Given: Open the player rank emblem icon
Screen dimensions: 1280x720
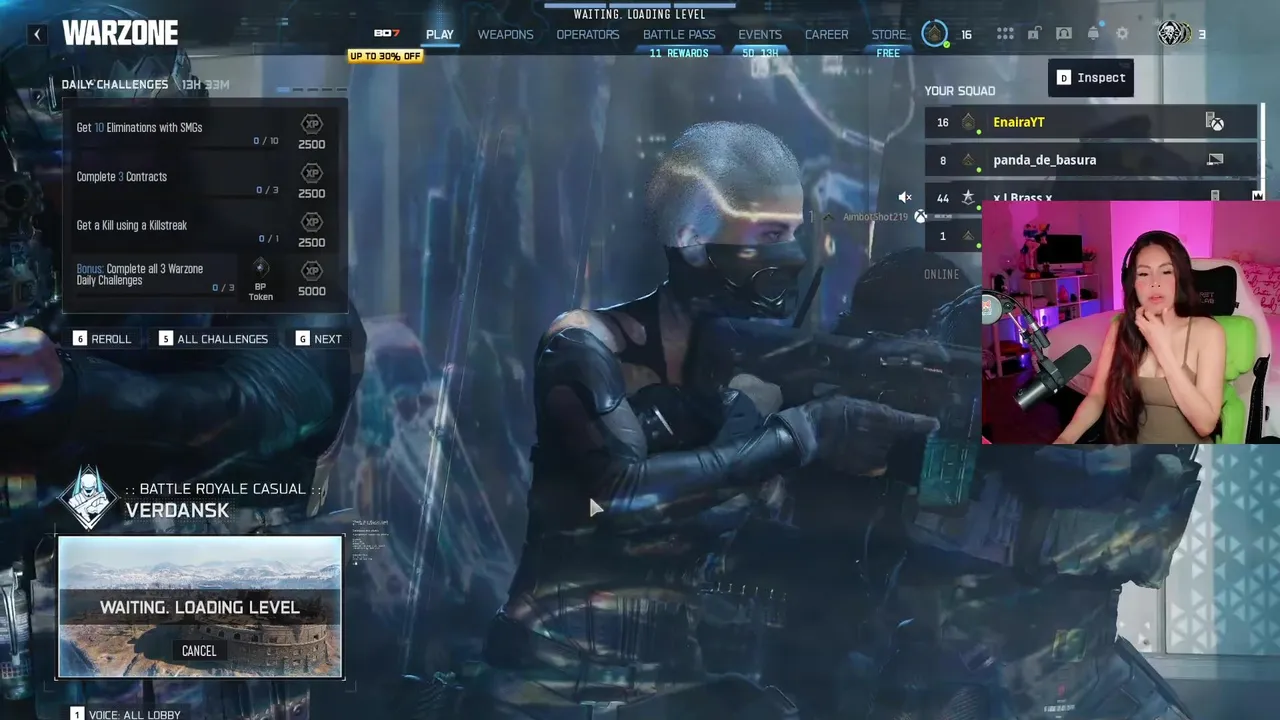Looking at the screenshot, I should click(934, 34).
